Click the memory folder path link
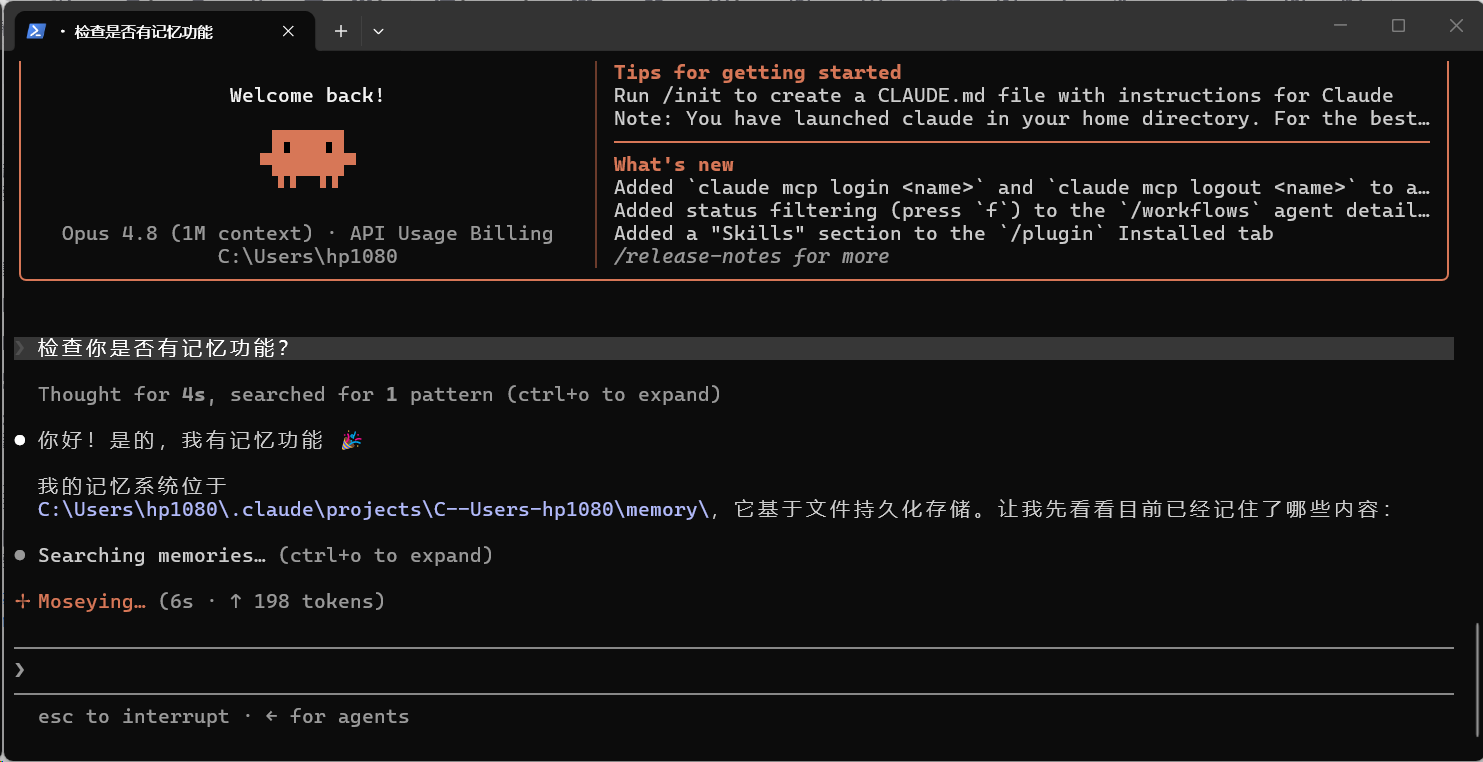This screenshot has width=1483, height=762. (x=373, y=509)
